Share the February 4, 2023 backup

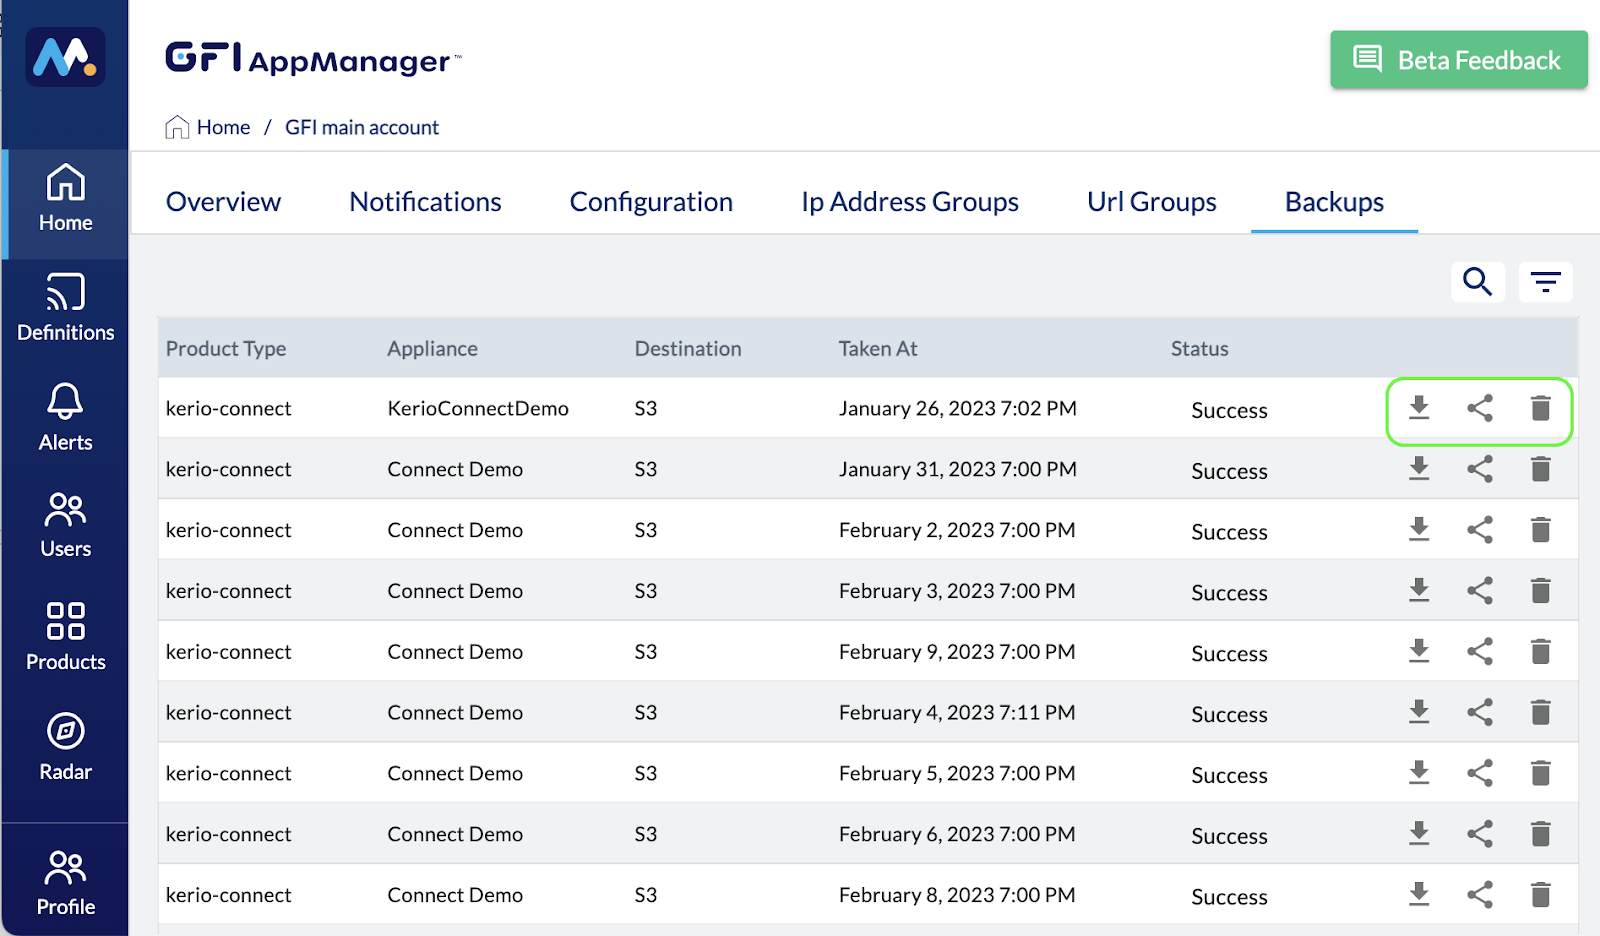pyautogui.click(x=1480, y=712)
